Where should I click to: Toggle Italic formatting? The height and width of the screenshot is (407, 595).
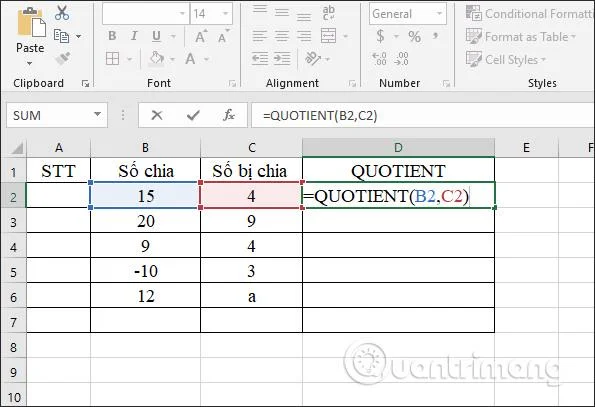point(134,36)
